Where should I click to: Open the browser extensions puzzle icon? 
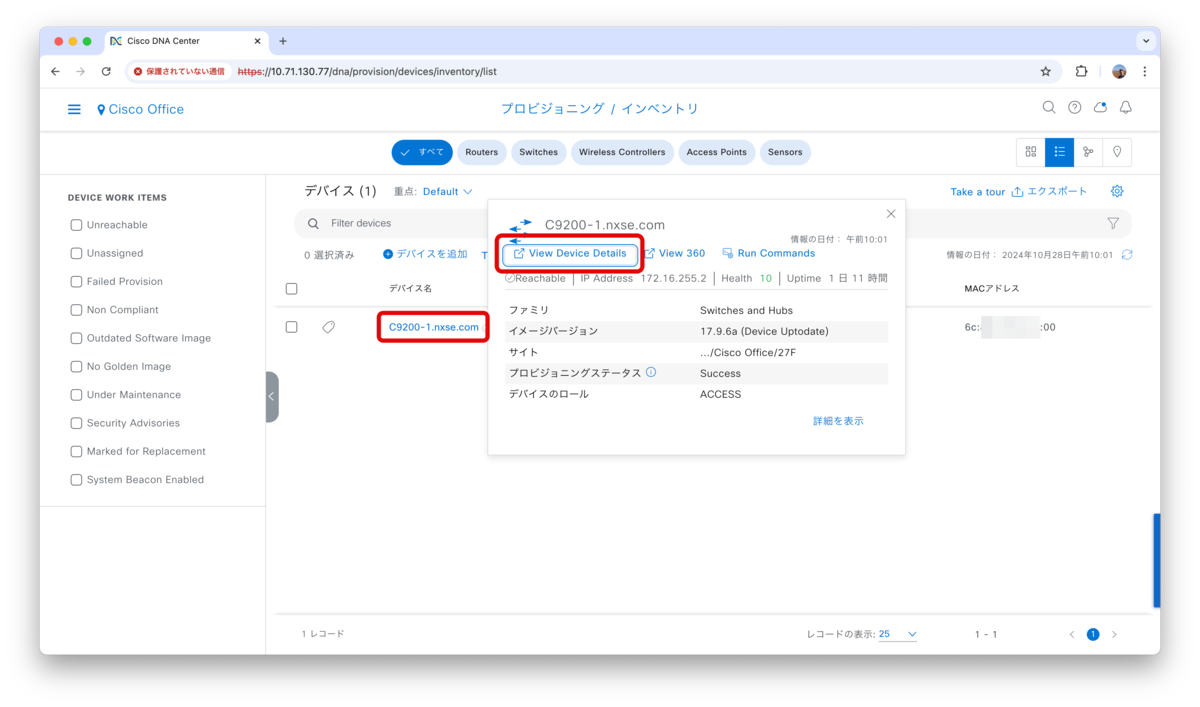(1081, 72)
